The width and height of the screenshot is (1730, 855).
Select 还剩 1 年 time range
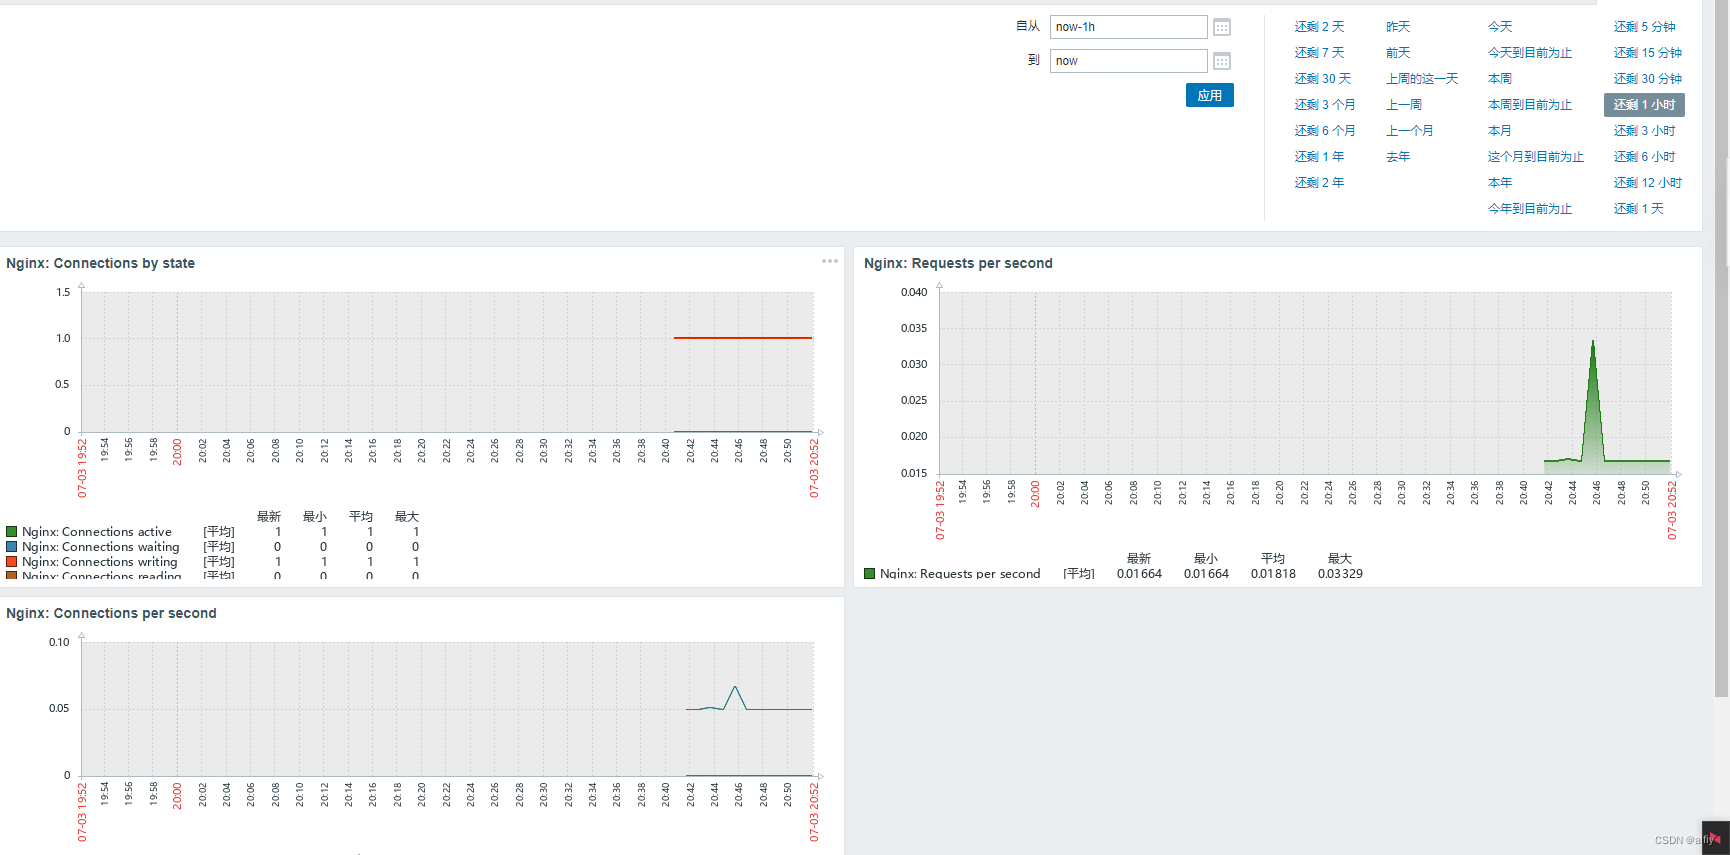click(1319, 157)
